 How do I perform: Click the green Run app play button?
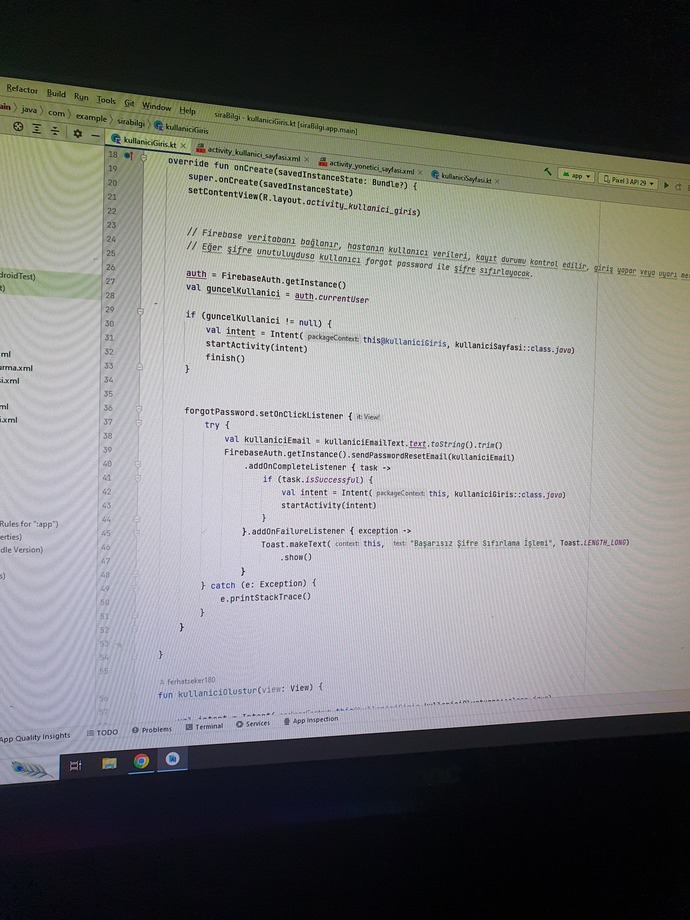tap(666, 185)
